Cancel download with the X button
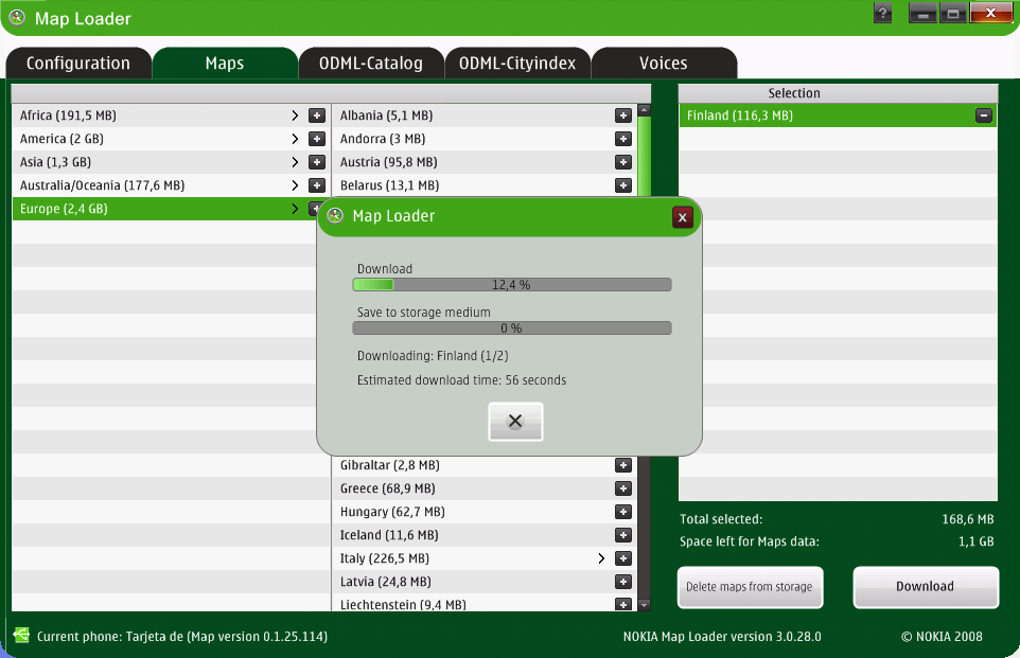This screenshot has width=1020, height=658. click(x=515, y=421)
